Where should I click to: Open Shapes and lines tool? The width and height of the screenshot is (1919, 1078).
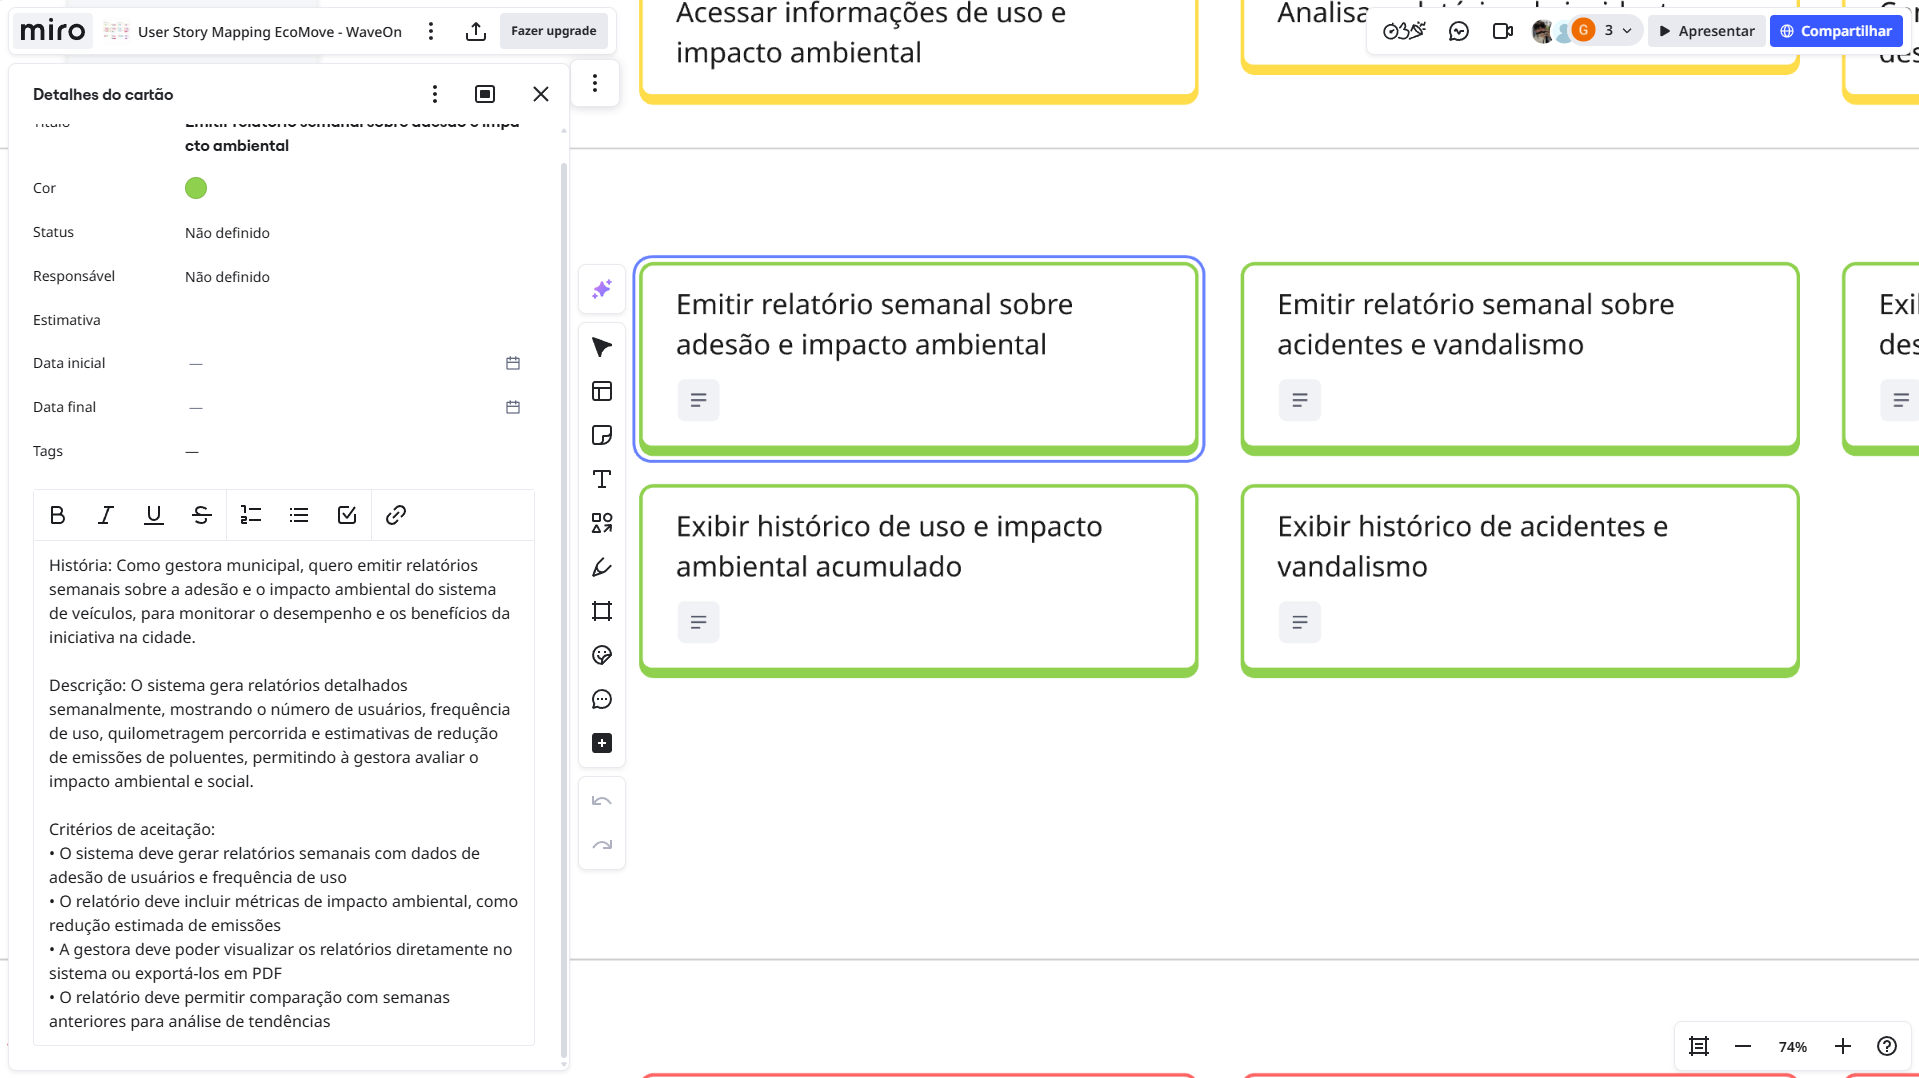tap(602, 523)
